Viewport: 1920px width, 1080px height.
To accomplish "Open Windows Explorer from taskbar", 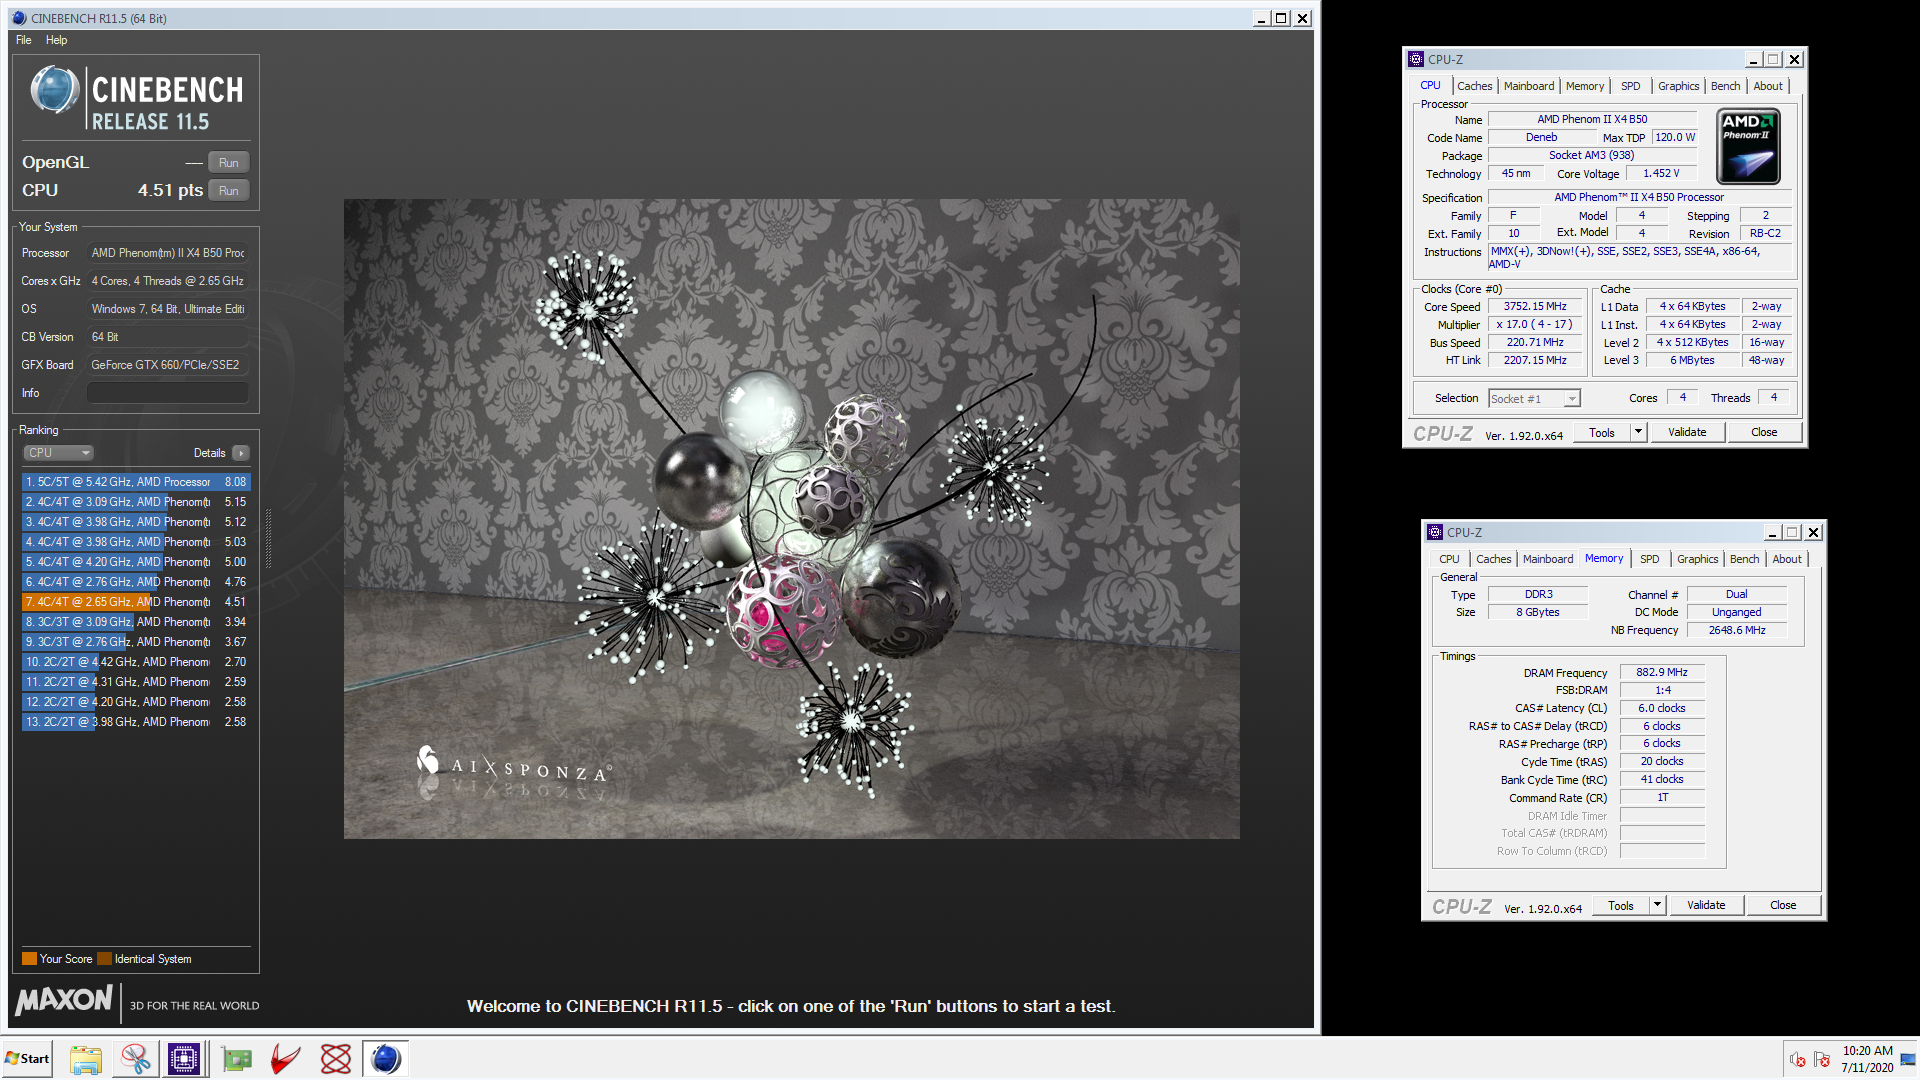I will pyautogui.click(x=86, y=1059).
